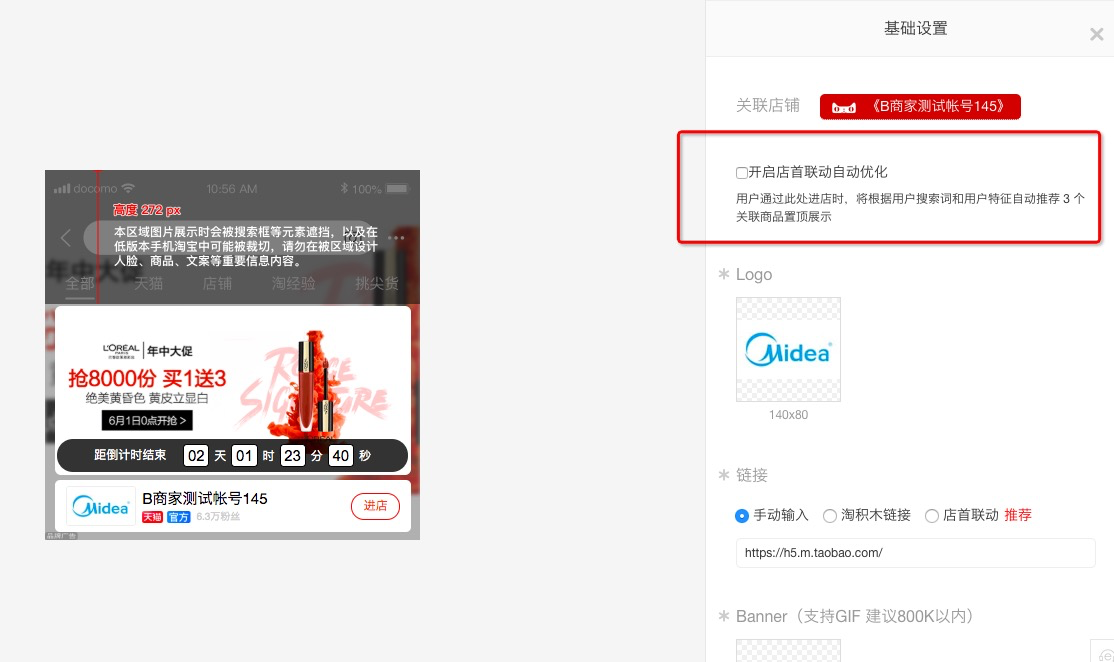Click the countdown days value 02
This screenshot has width=1114, height=662.
pos(196,456)
